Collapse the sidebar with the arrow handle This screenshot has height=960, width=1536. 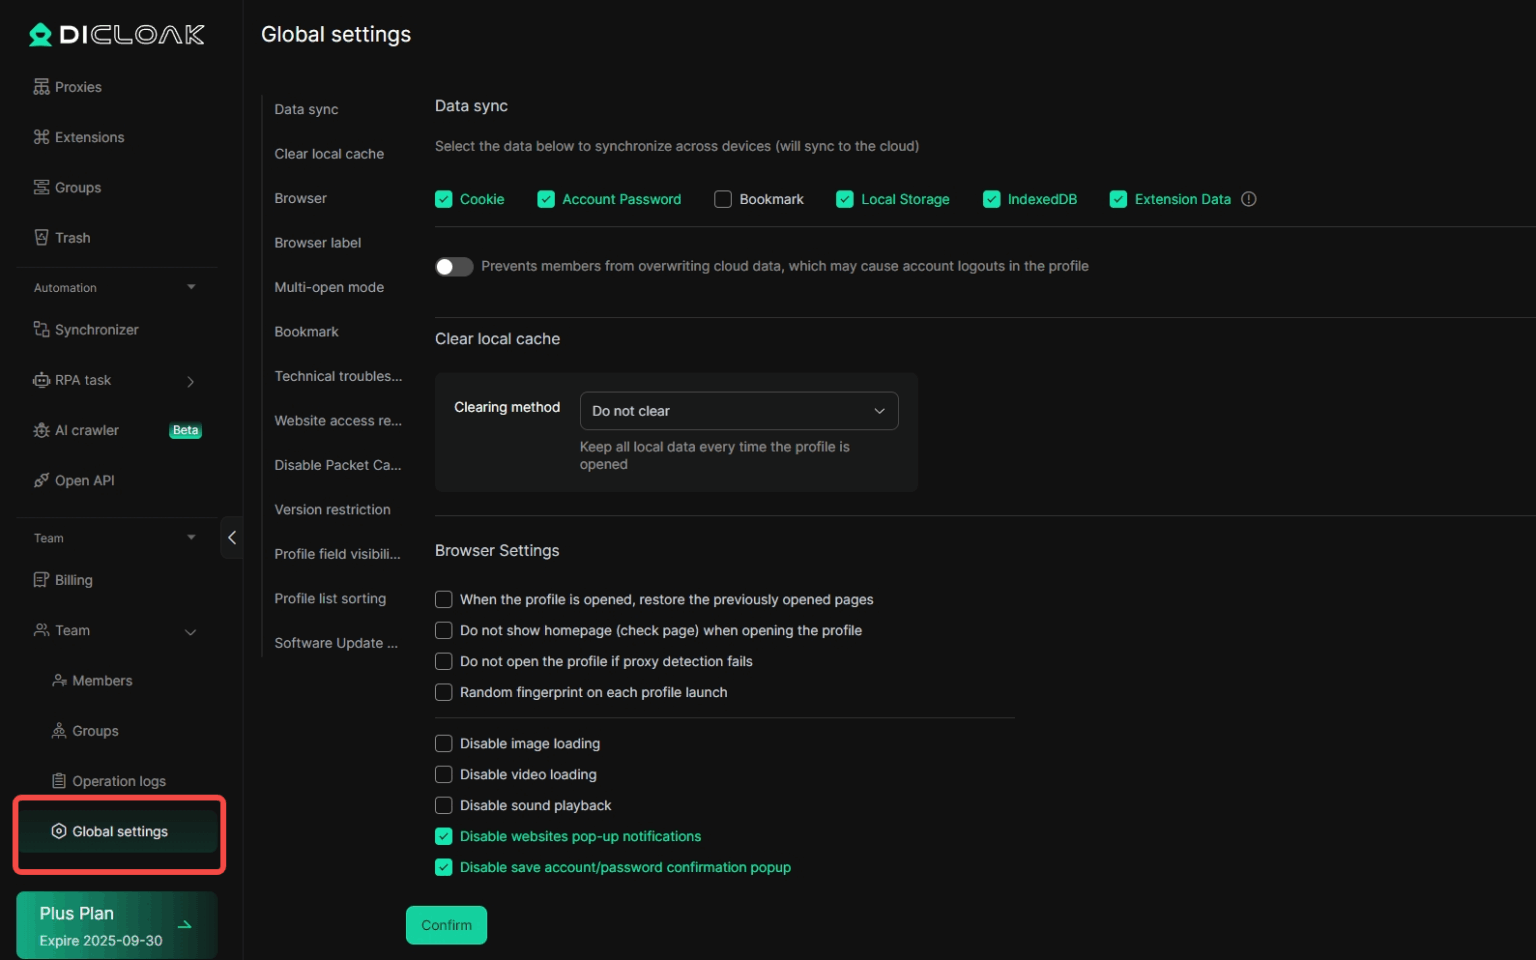[232, 538]
